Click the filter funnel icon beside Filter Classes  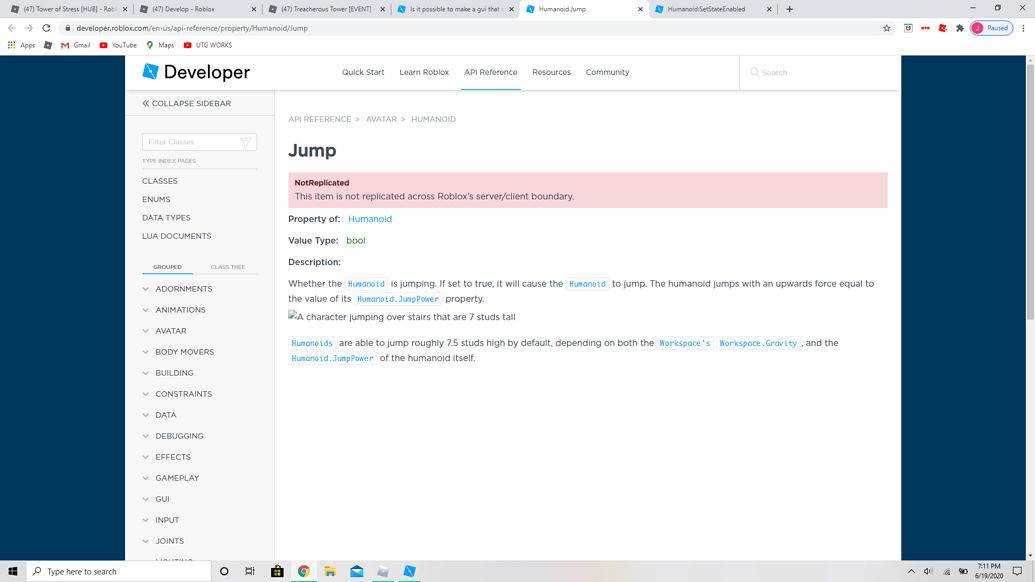pyautogui.click(x=246, y=142)
